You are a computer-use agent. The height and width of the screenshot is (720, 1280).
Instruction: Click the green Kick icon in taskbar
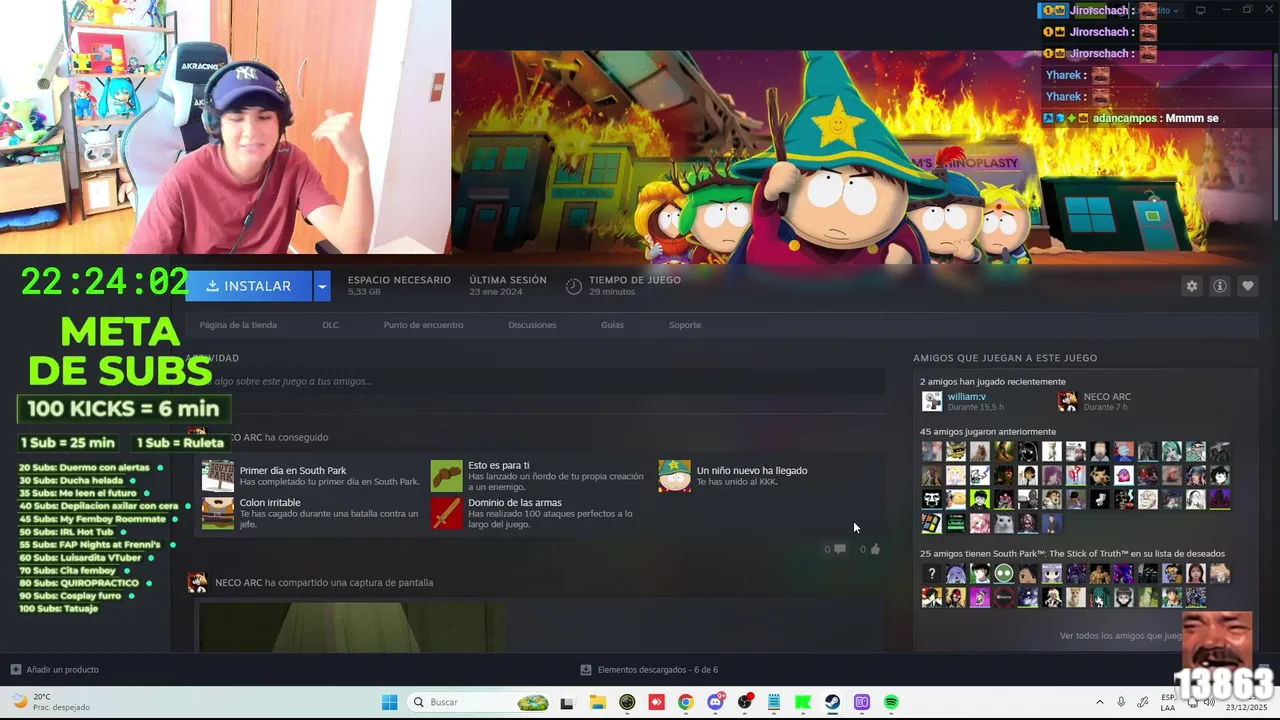(803, 702)
